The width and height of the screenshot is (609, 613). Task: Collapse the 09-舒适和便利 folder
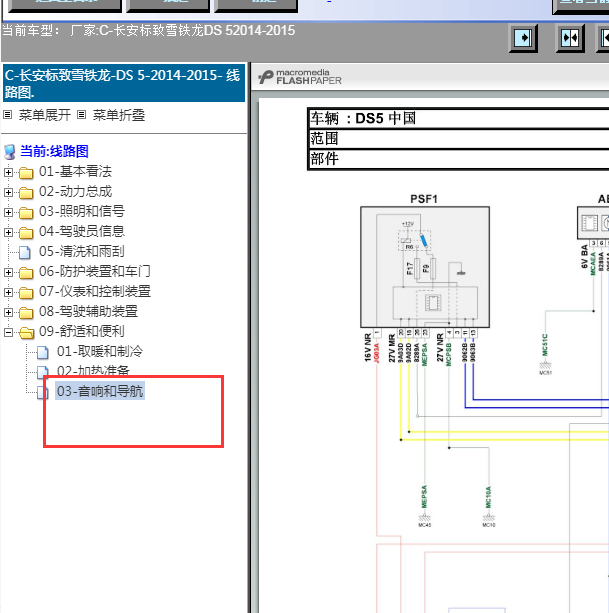pos(8,332)
